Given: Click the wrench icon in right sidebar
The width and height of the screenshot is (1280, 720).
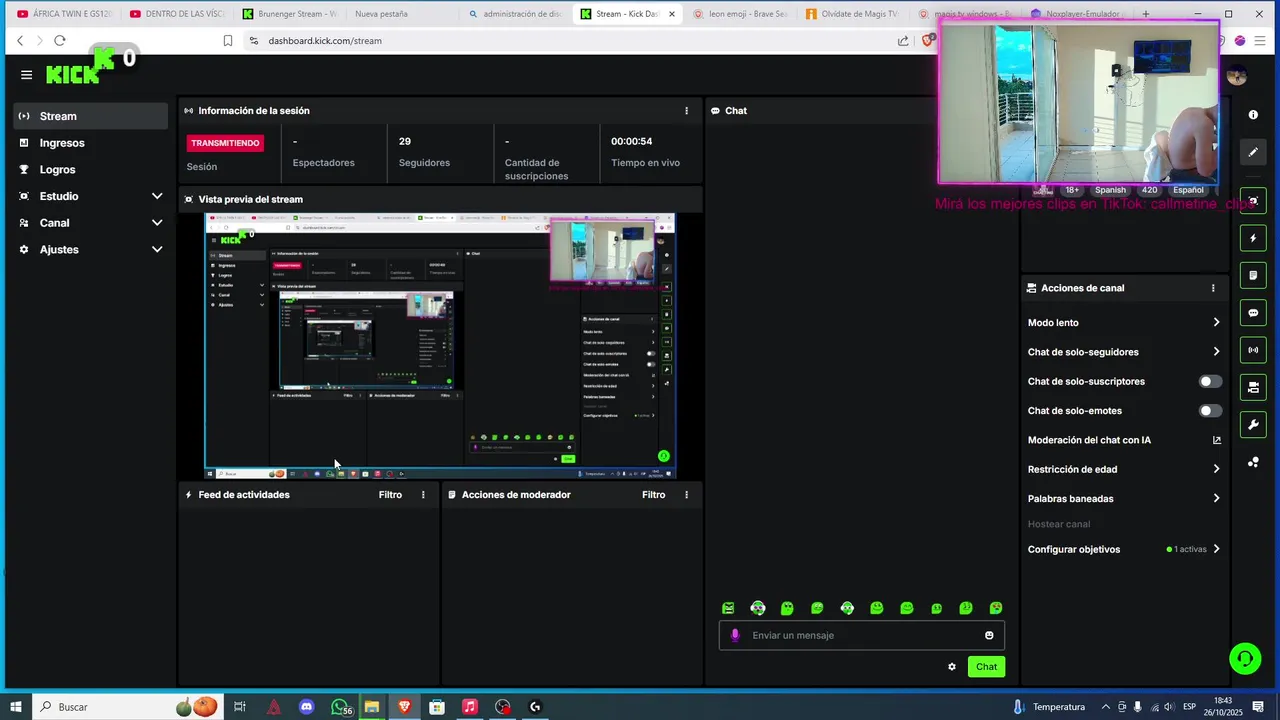Looking at the screenshot, I should tap(1253, 425).
